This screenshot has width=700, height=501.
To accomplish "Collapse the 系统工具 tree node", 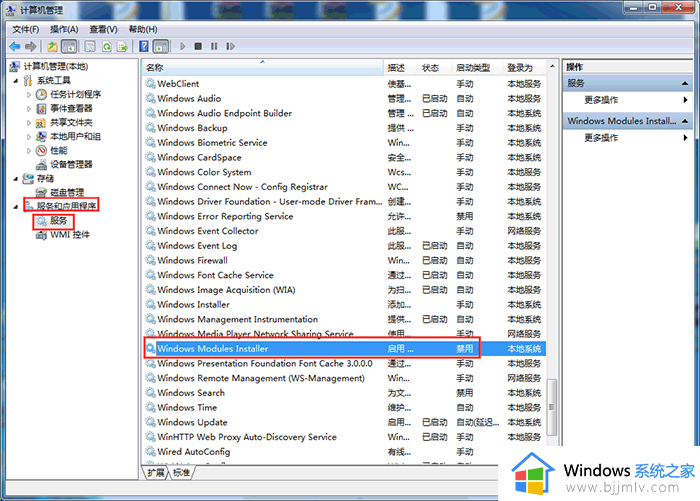I will point(16,81).
